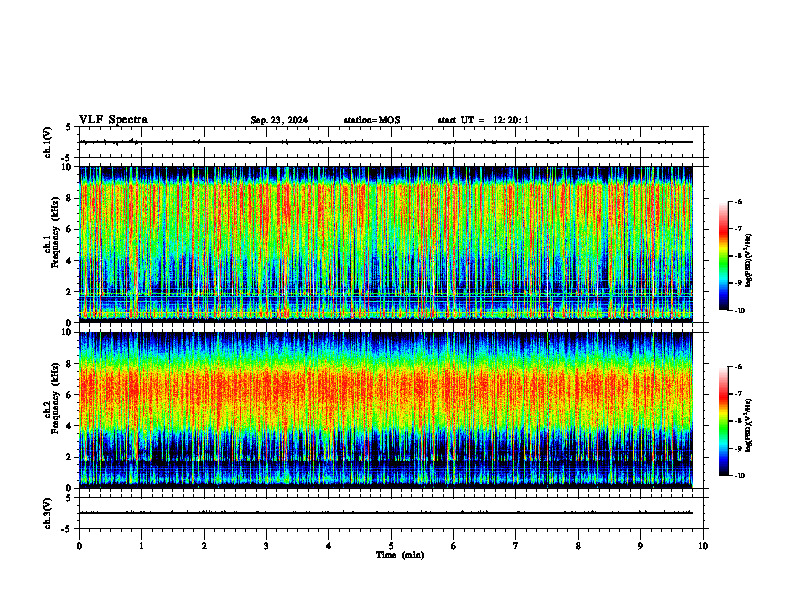Image resolution: width=792 pixels, height=612 pixels.
Task: Click time axis tick label "4"
Action: click(329, 546)
